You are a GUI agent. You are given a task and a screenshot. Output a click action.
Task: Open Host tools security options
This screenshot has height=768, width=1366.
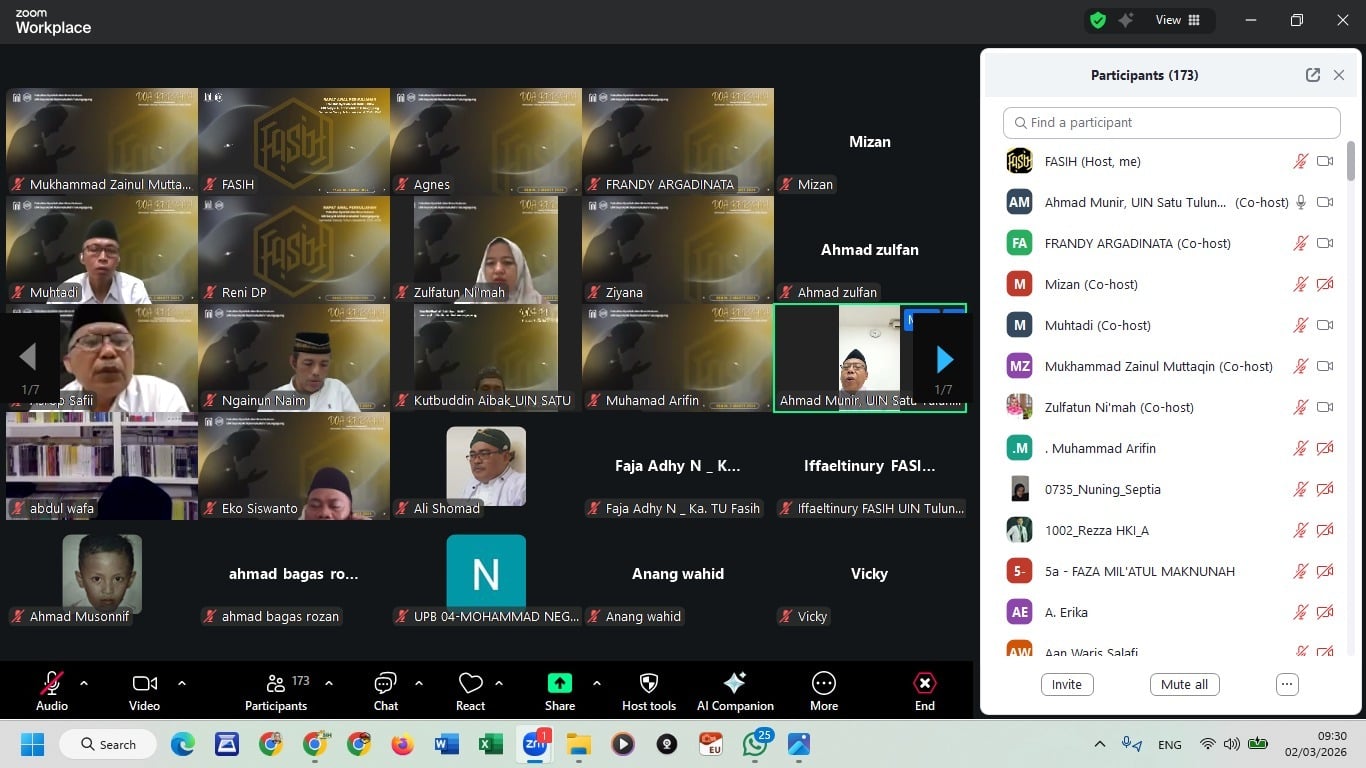[x=649, y=691]
